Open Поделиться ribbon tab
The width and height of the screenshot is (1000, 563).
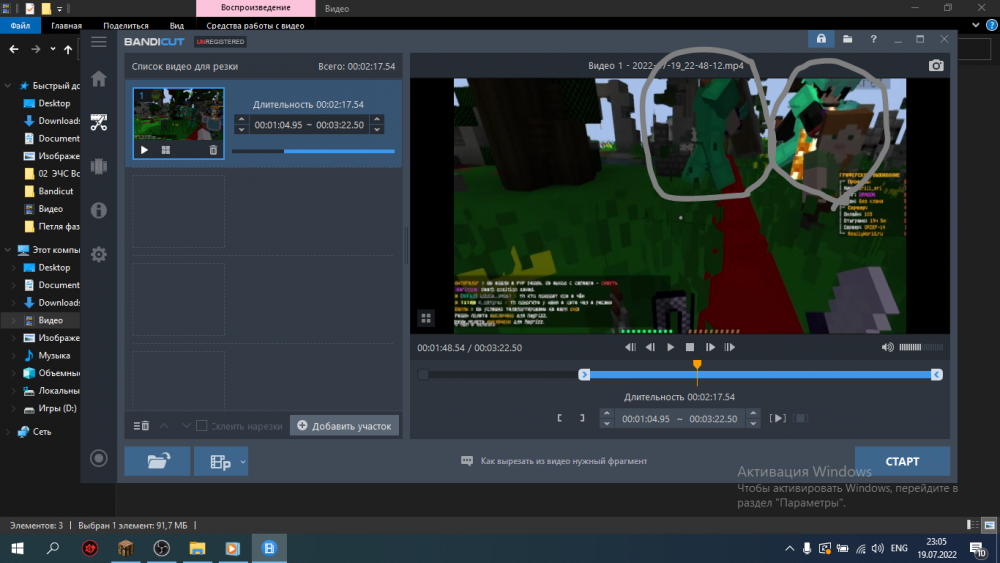126,26
